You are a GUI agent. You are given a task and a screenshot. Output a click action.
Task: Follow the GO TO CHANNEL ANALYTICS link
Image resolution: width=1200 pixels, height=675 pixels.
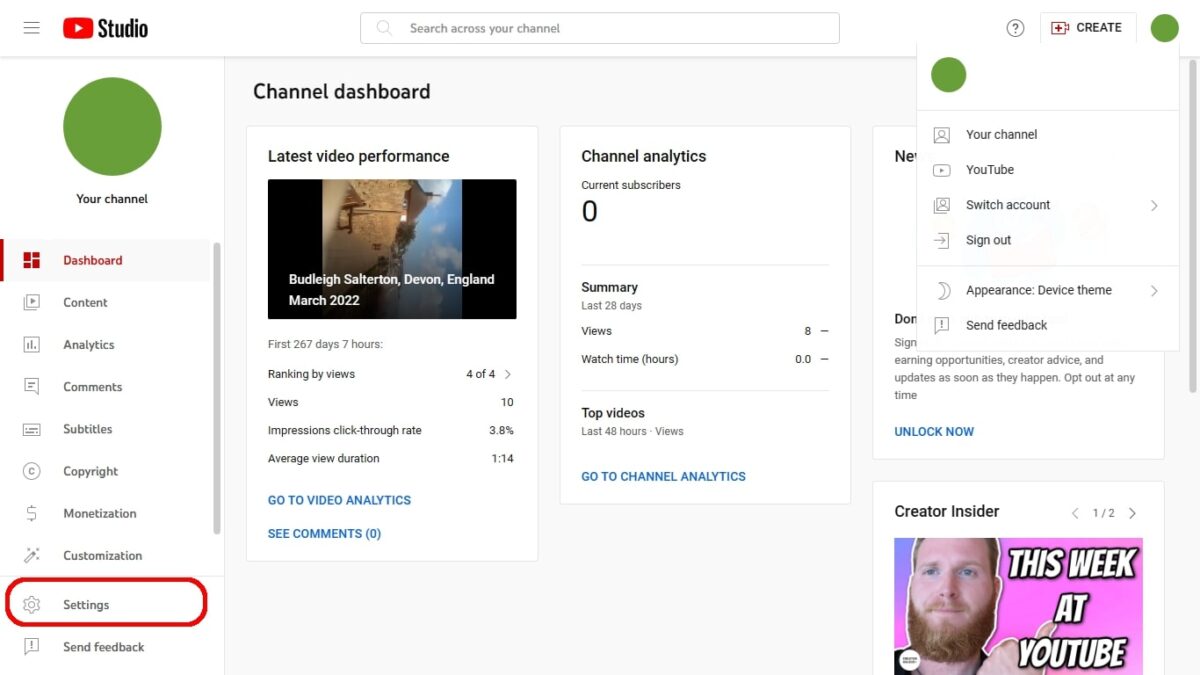click(663, 477)
